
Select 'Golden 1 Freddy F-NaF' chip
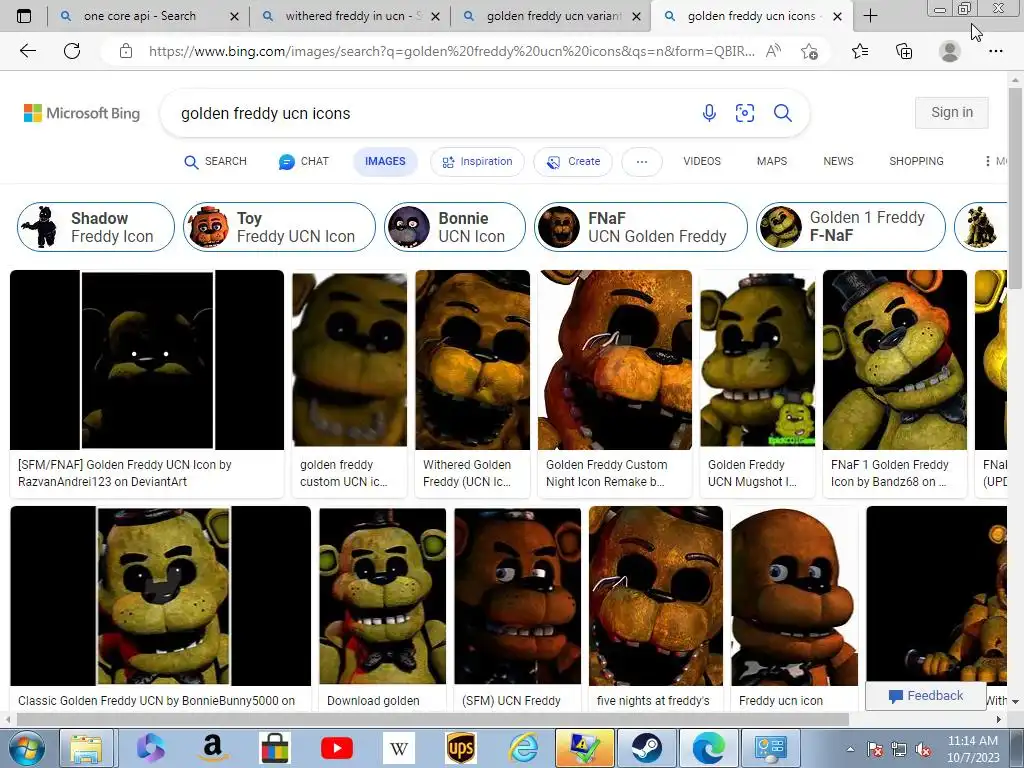pos(851,227)
